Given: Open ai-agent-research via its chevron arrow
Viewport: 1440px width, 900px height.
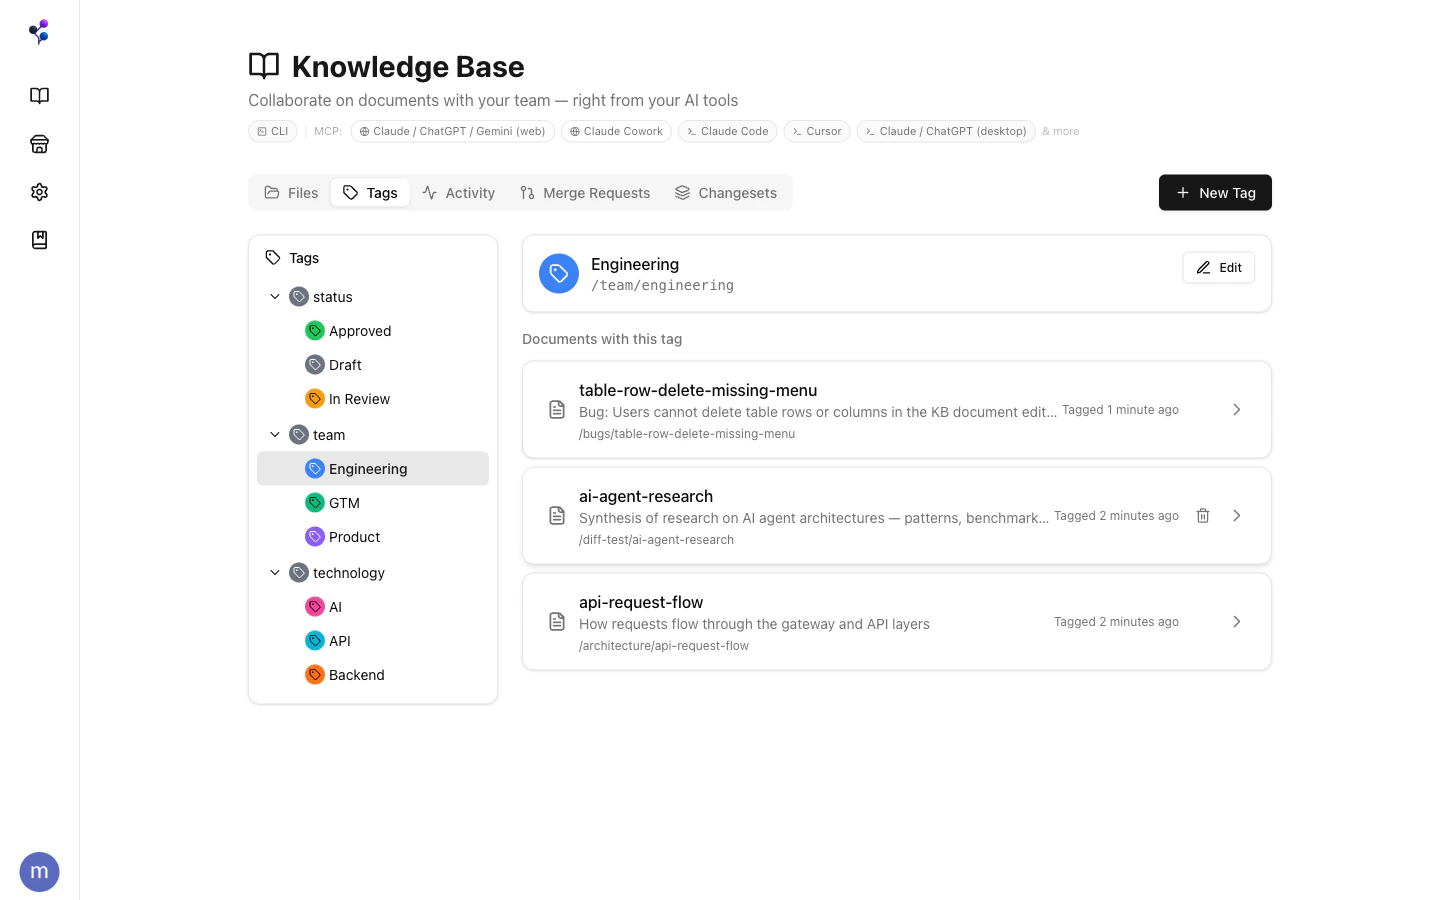Looking at the screenshot, I should pos(1237,516).
